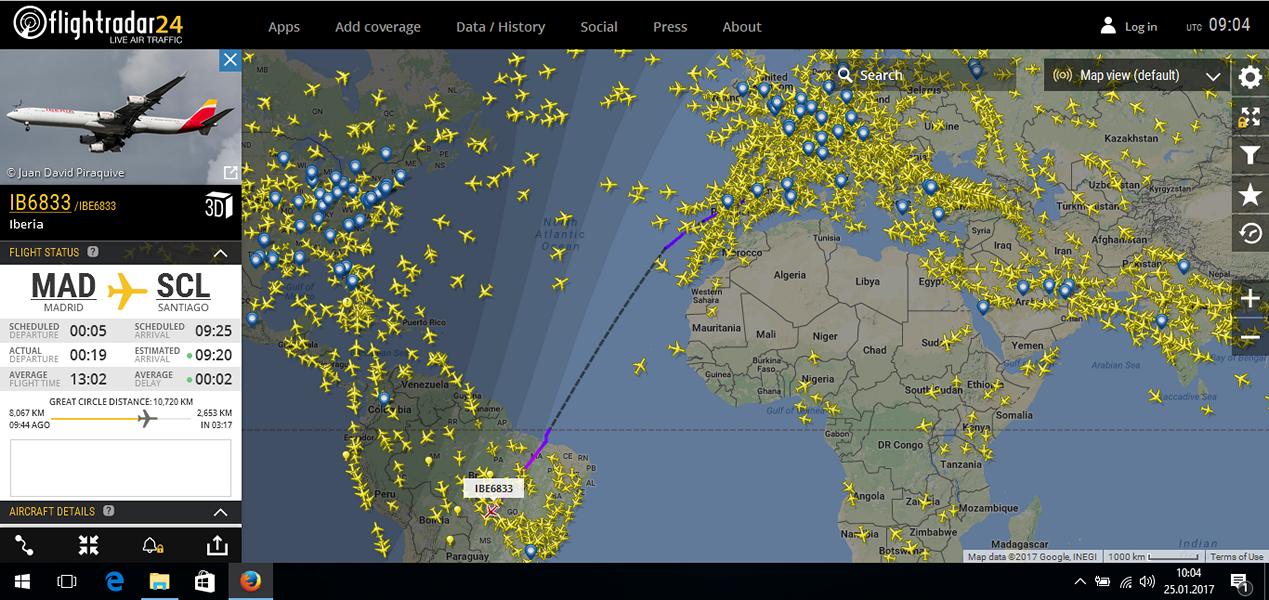This screenshot has height=600, width=1269.
Task: Click Flight Status help question mark
Action: [93, 253]
